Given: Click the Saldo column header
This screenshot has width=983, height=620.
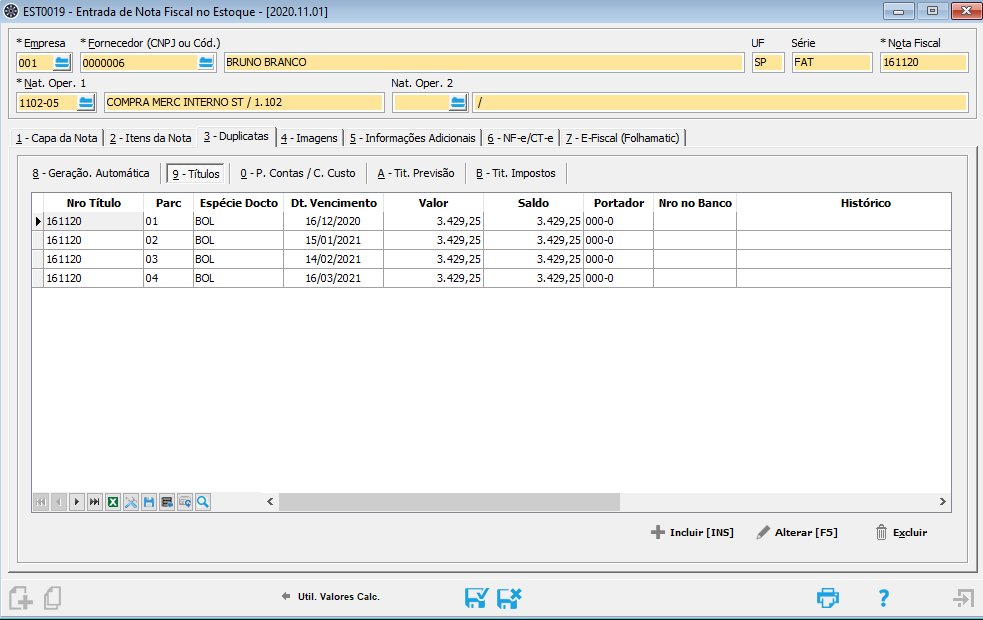Looking at the screenshot, I should (534, 203).
